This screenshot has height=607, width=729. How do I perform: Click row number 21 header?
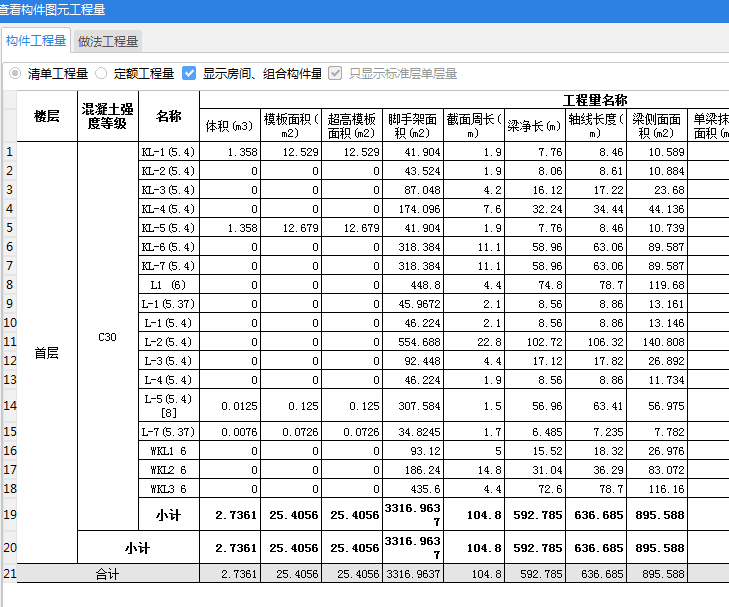[9, 574]
